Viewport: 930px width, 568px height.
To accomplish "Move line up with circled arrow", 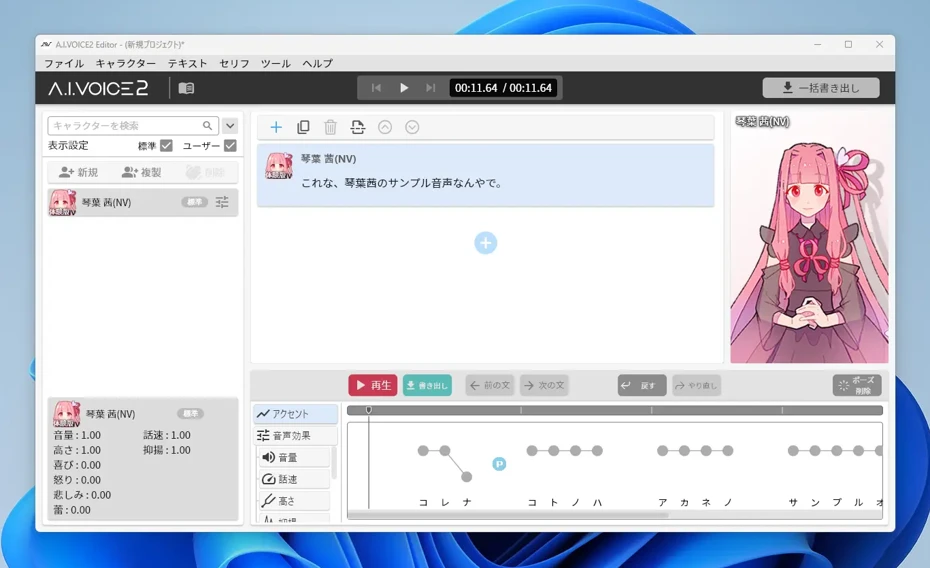I will [x=385, y=127].
